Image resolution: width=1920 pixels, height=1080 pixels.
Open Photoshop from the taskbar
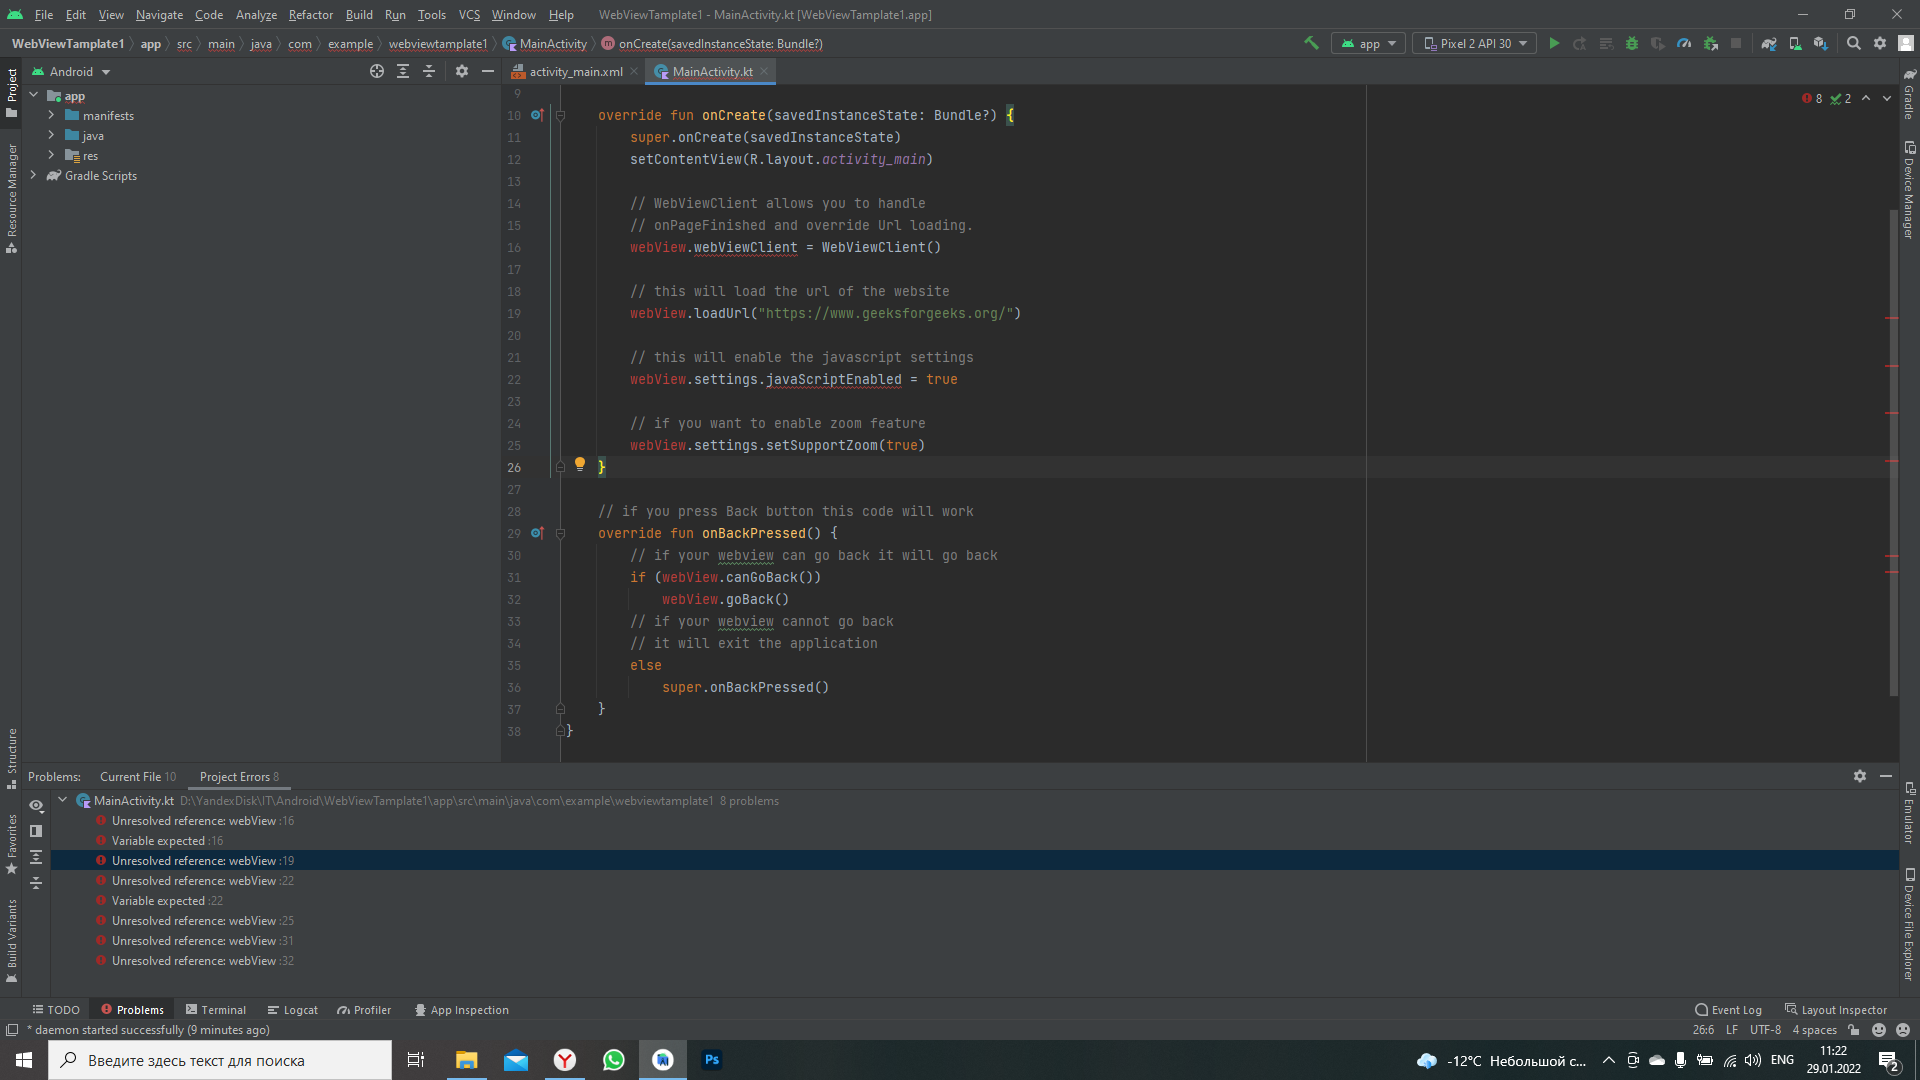click(x=712, y=1060)
